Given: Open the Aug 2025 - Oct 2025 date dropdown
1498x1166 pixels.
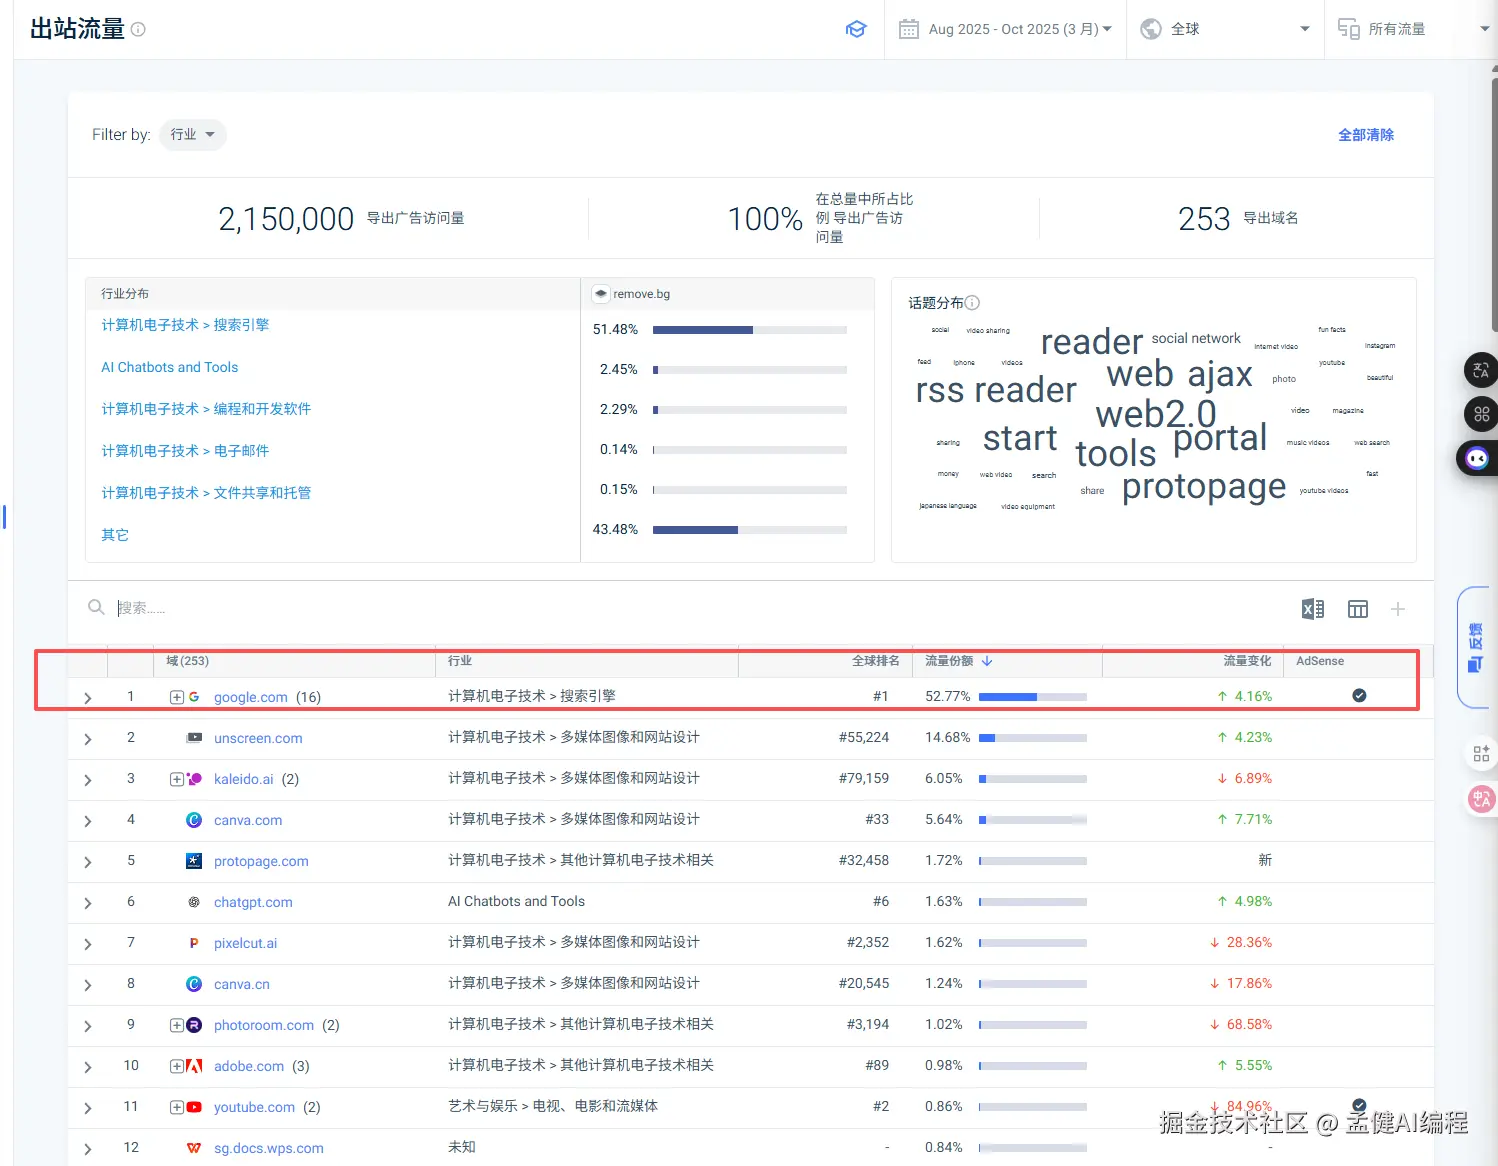Looking at the screenshot, I should [1005, 29].
